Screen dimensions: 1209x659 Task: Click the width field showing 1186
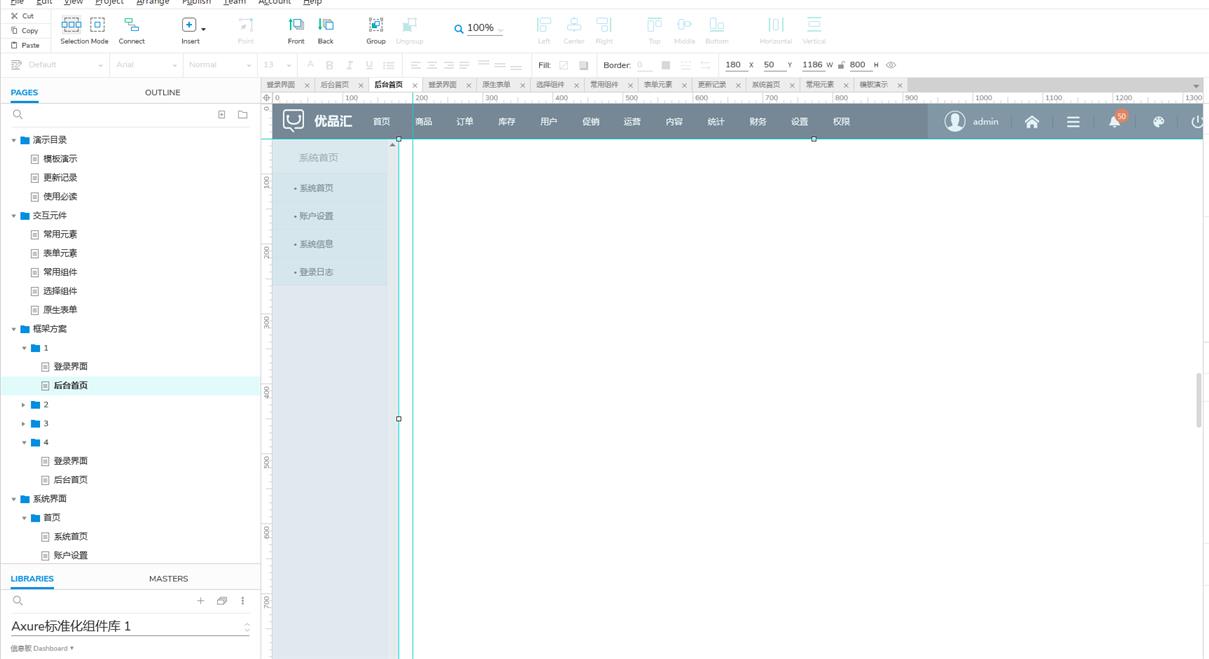(812, 65)
